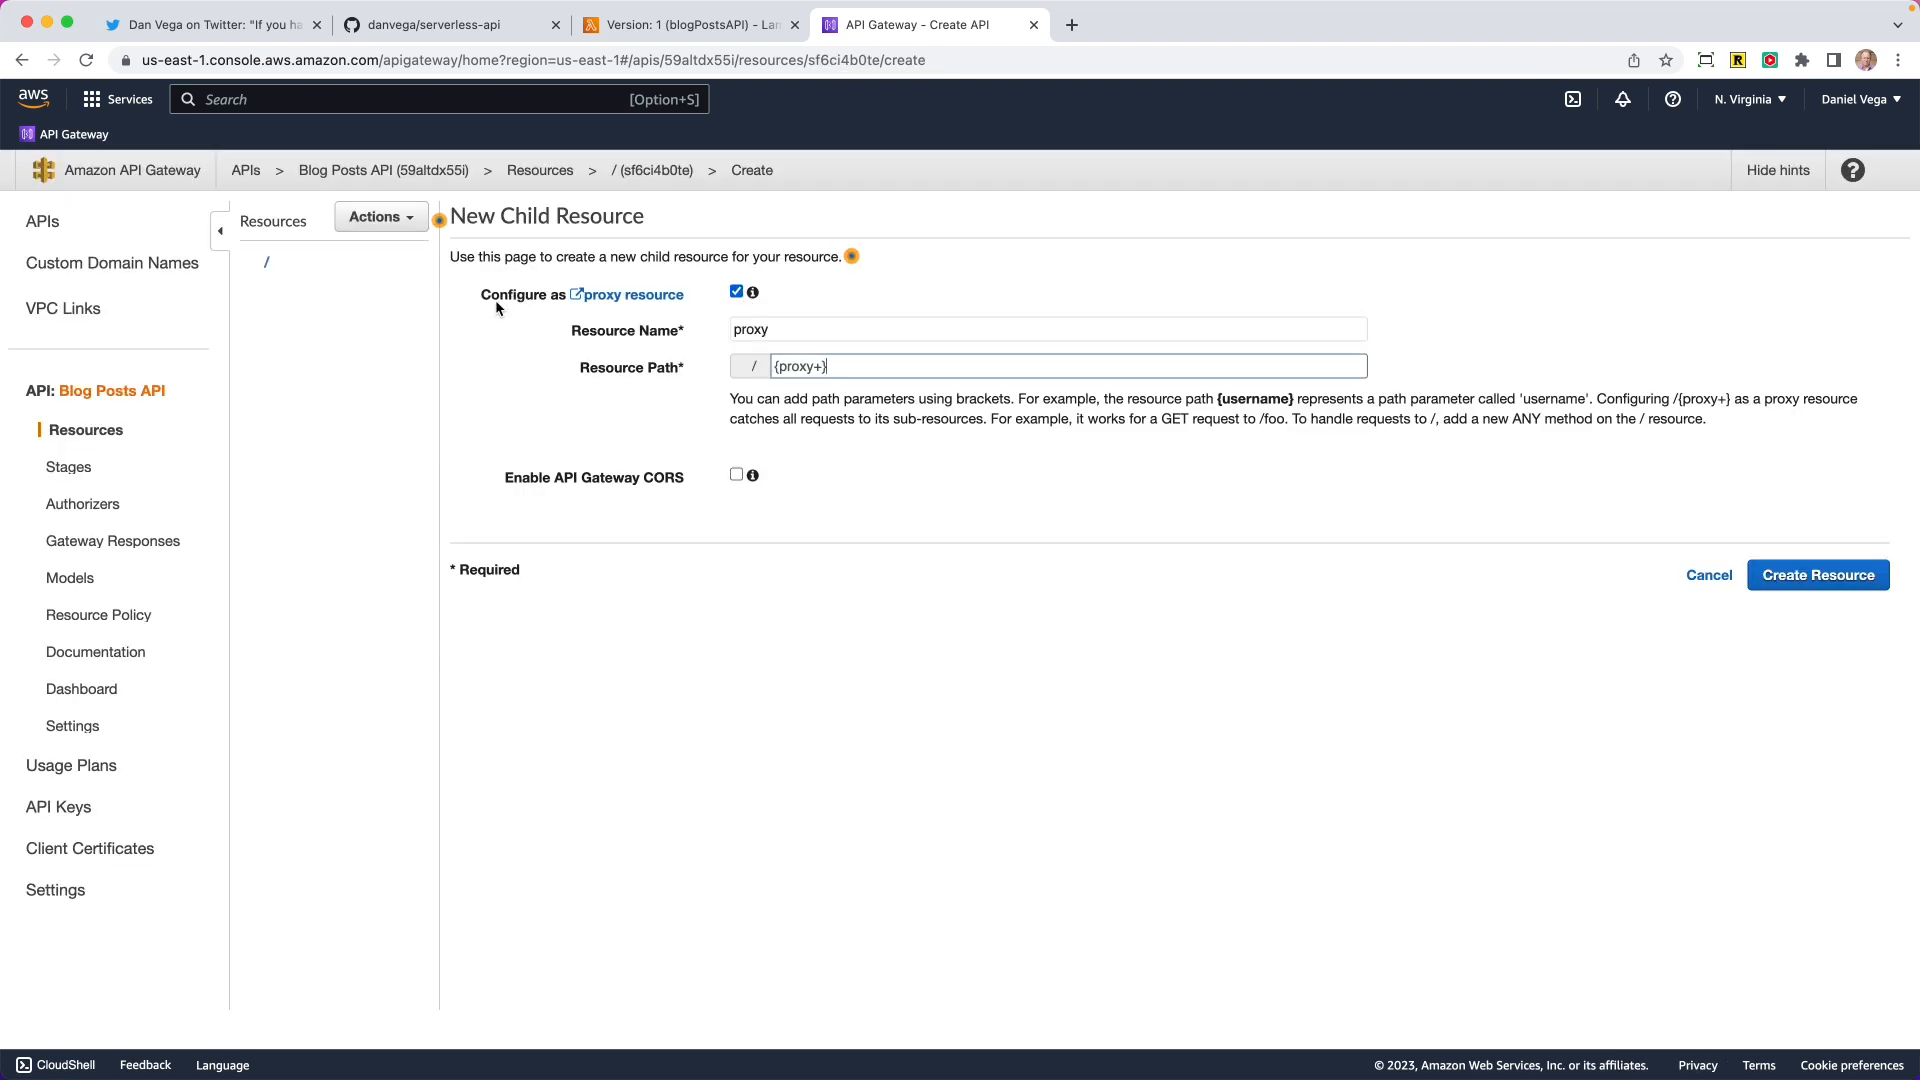Click the Create Resource button
The width and height of the screenshot is (1920, 1080).
click(x=1818, y=574)
